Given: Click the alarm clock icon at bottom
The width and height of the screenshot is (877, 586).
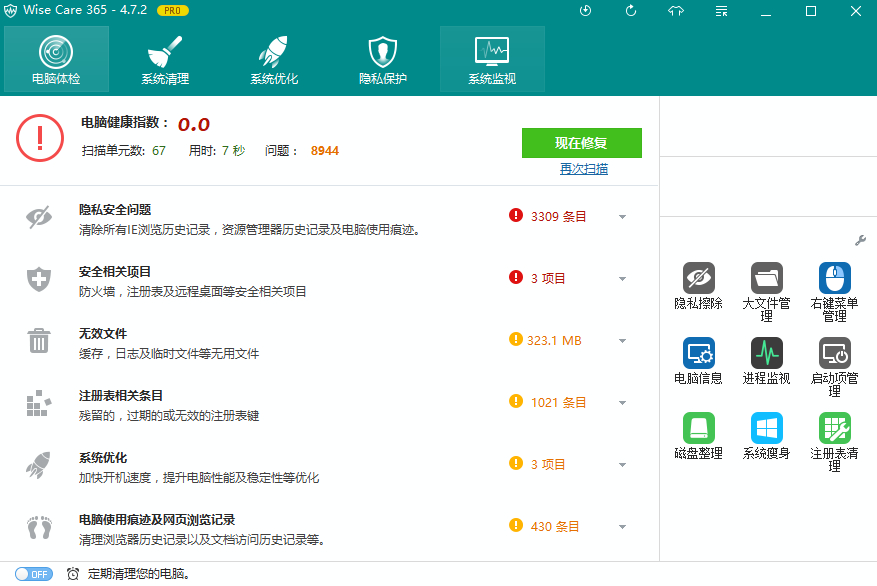Looking at the screenshot, I should (x=73, y=574).
